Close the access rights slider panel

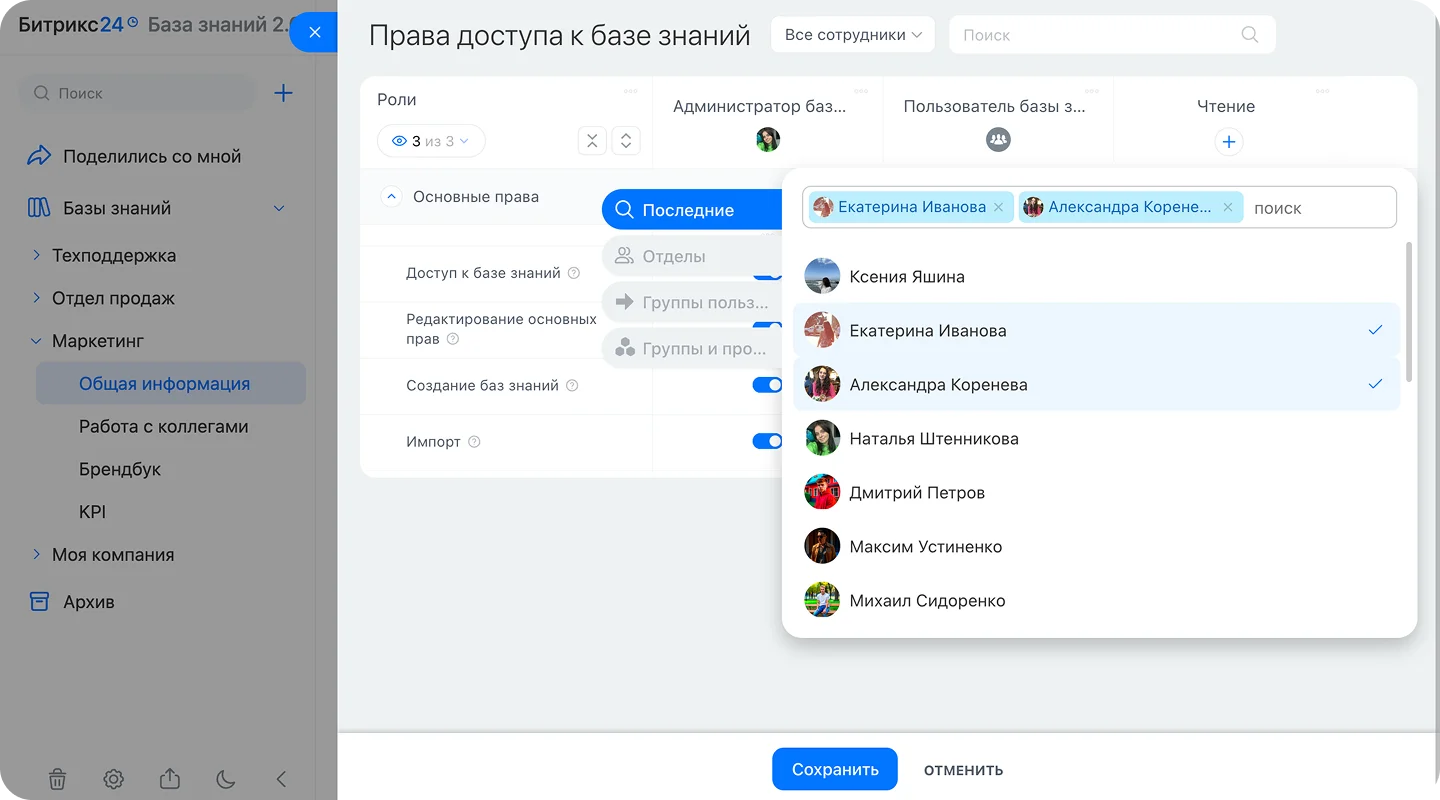[314, 33]
